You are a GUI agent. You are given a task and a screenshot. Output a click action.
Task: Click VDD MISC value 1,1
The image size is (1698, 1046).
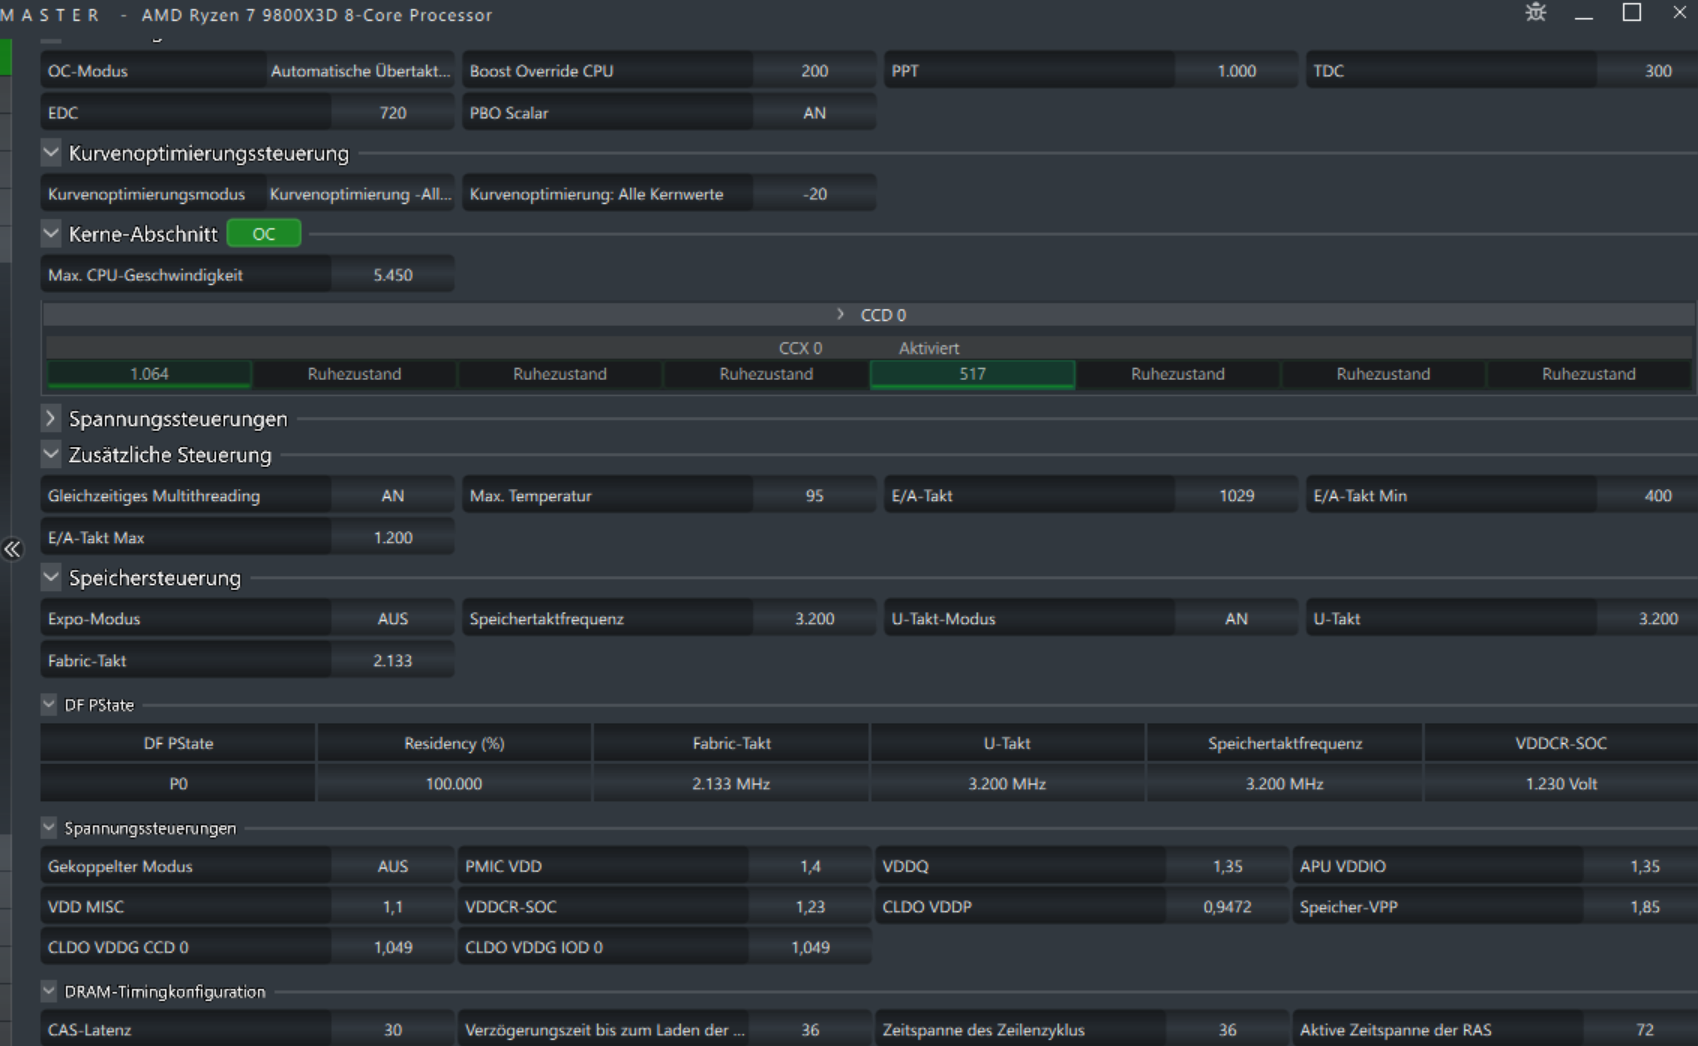coord(392,907)
